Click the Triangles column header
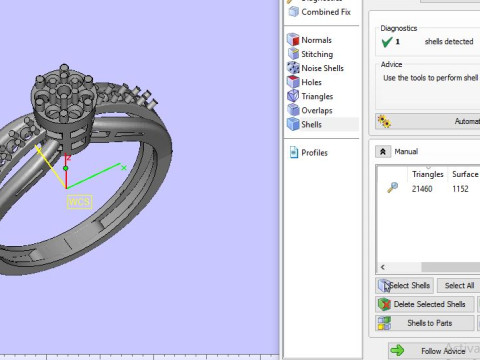 click(x=428, y=174)
